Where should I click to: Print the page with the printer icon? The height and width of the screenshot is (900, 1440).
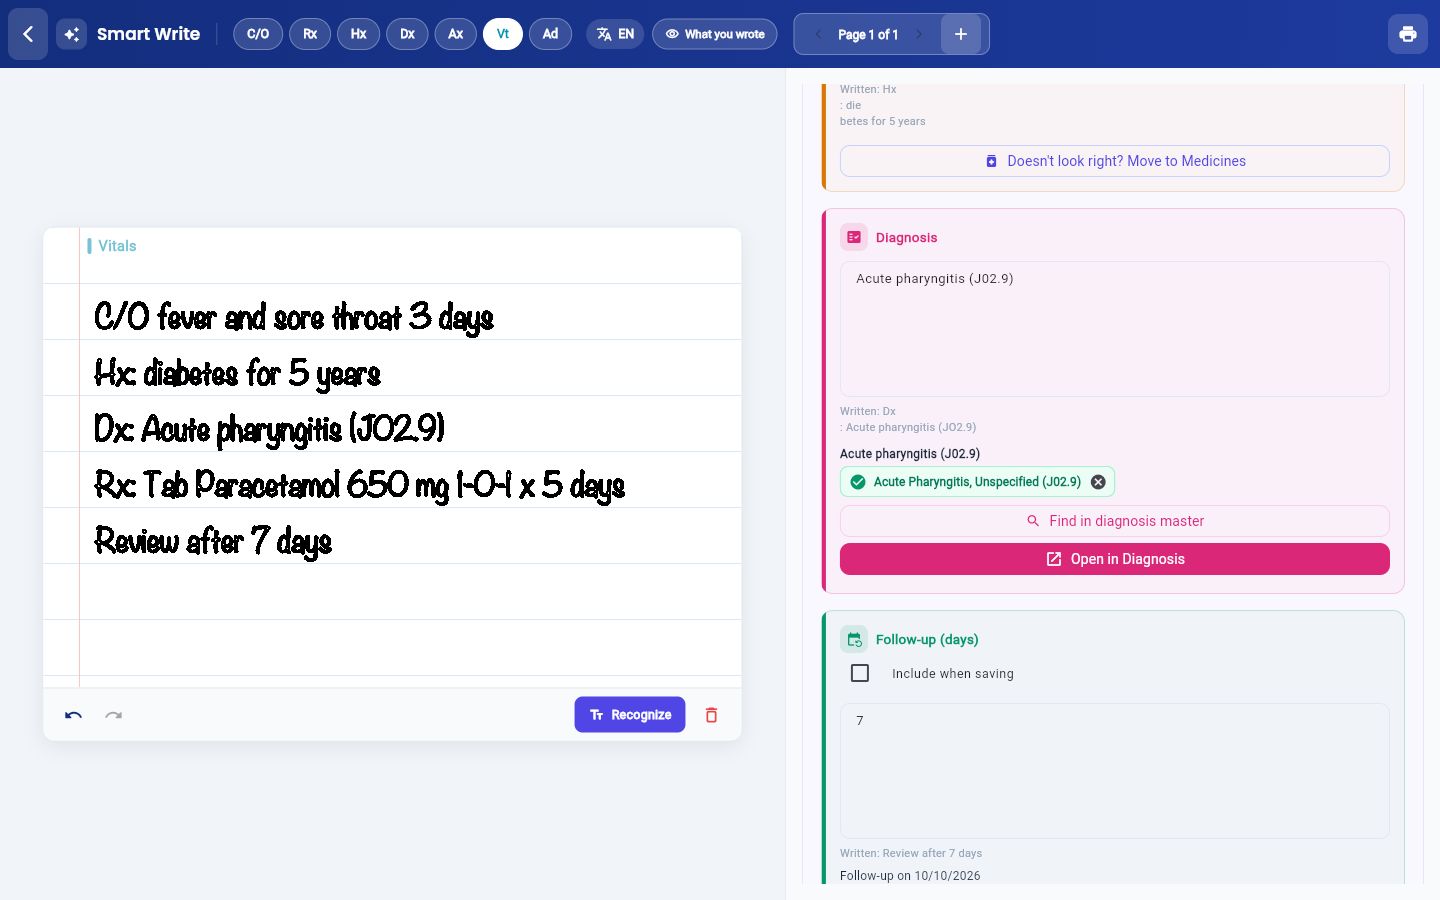[x=1408, y=34]
